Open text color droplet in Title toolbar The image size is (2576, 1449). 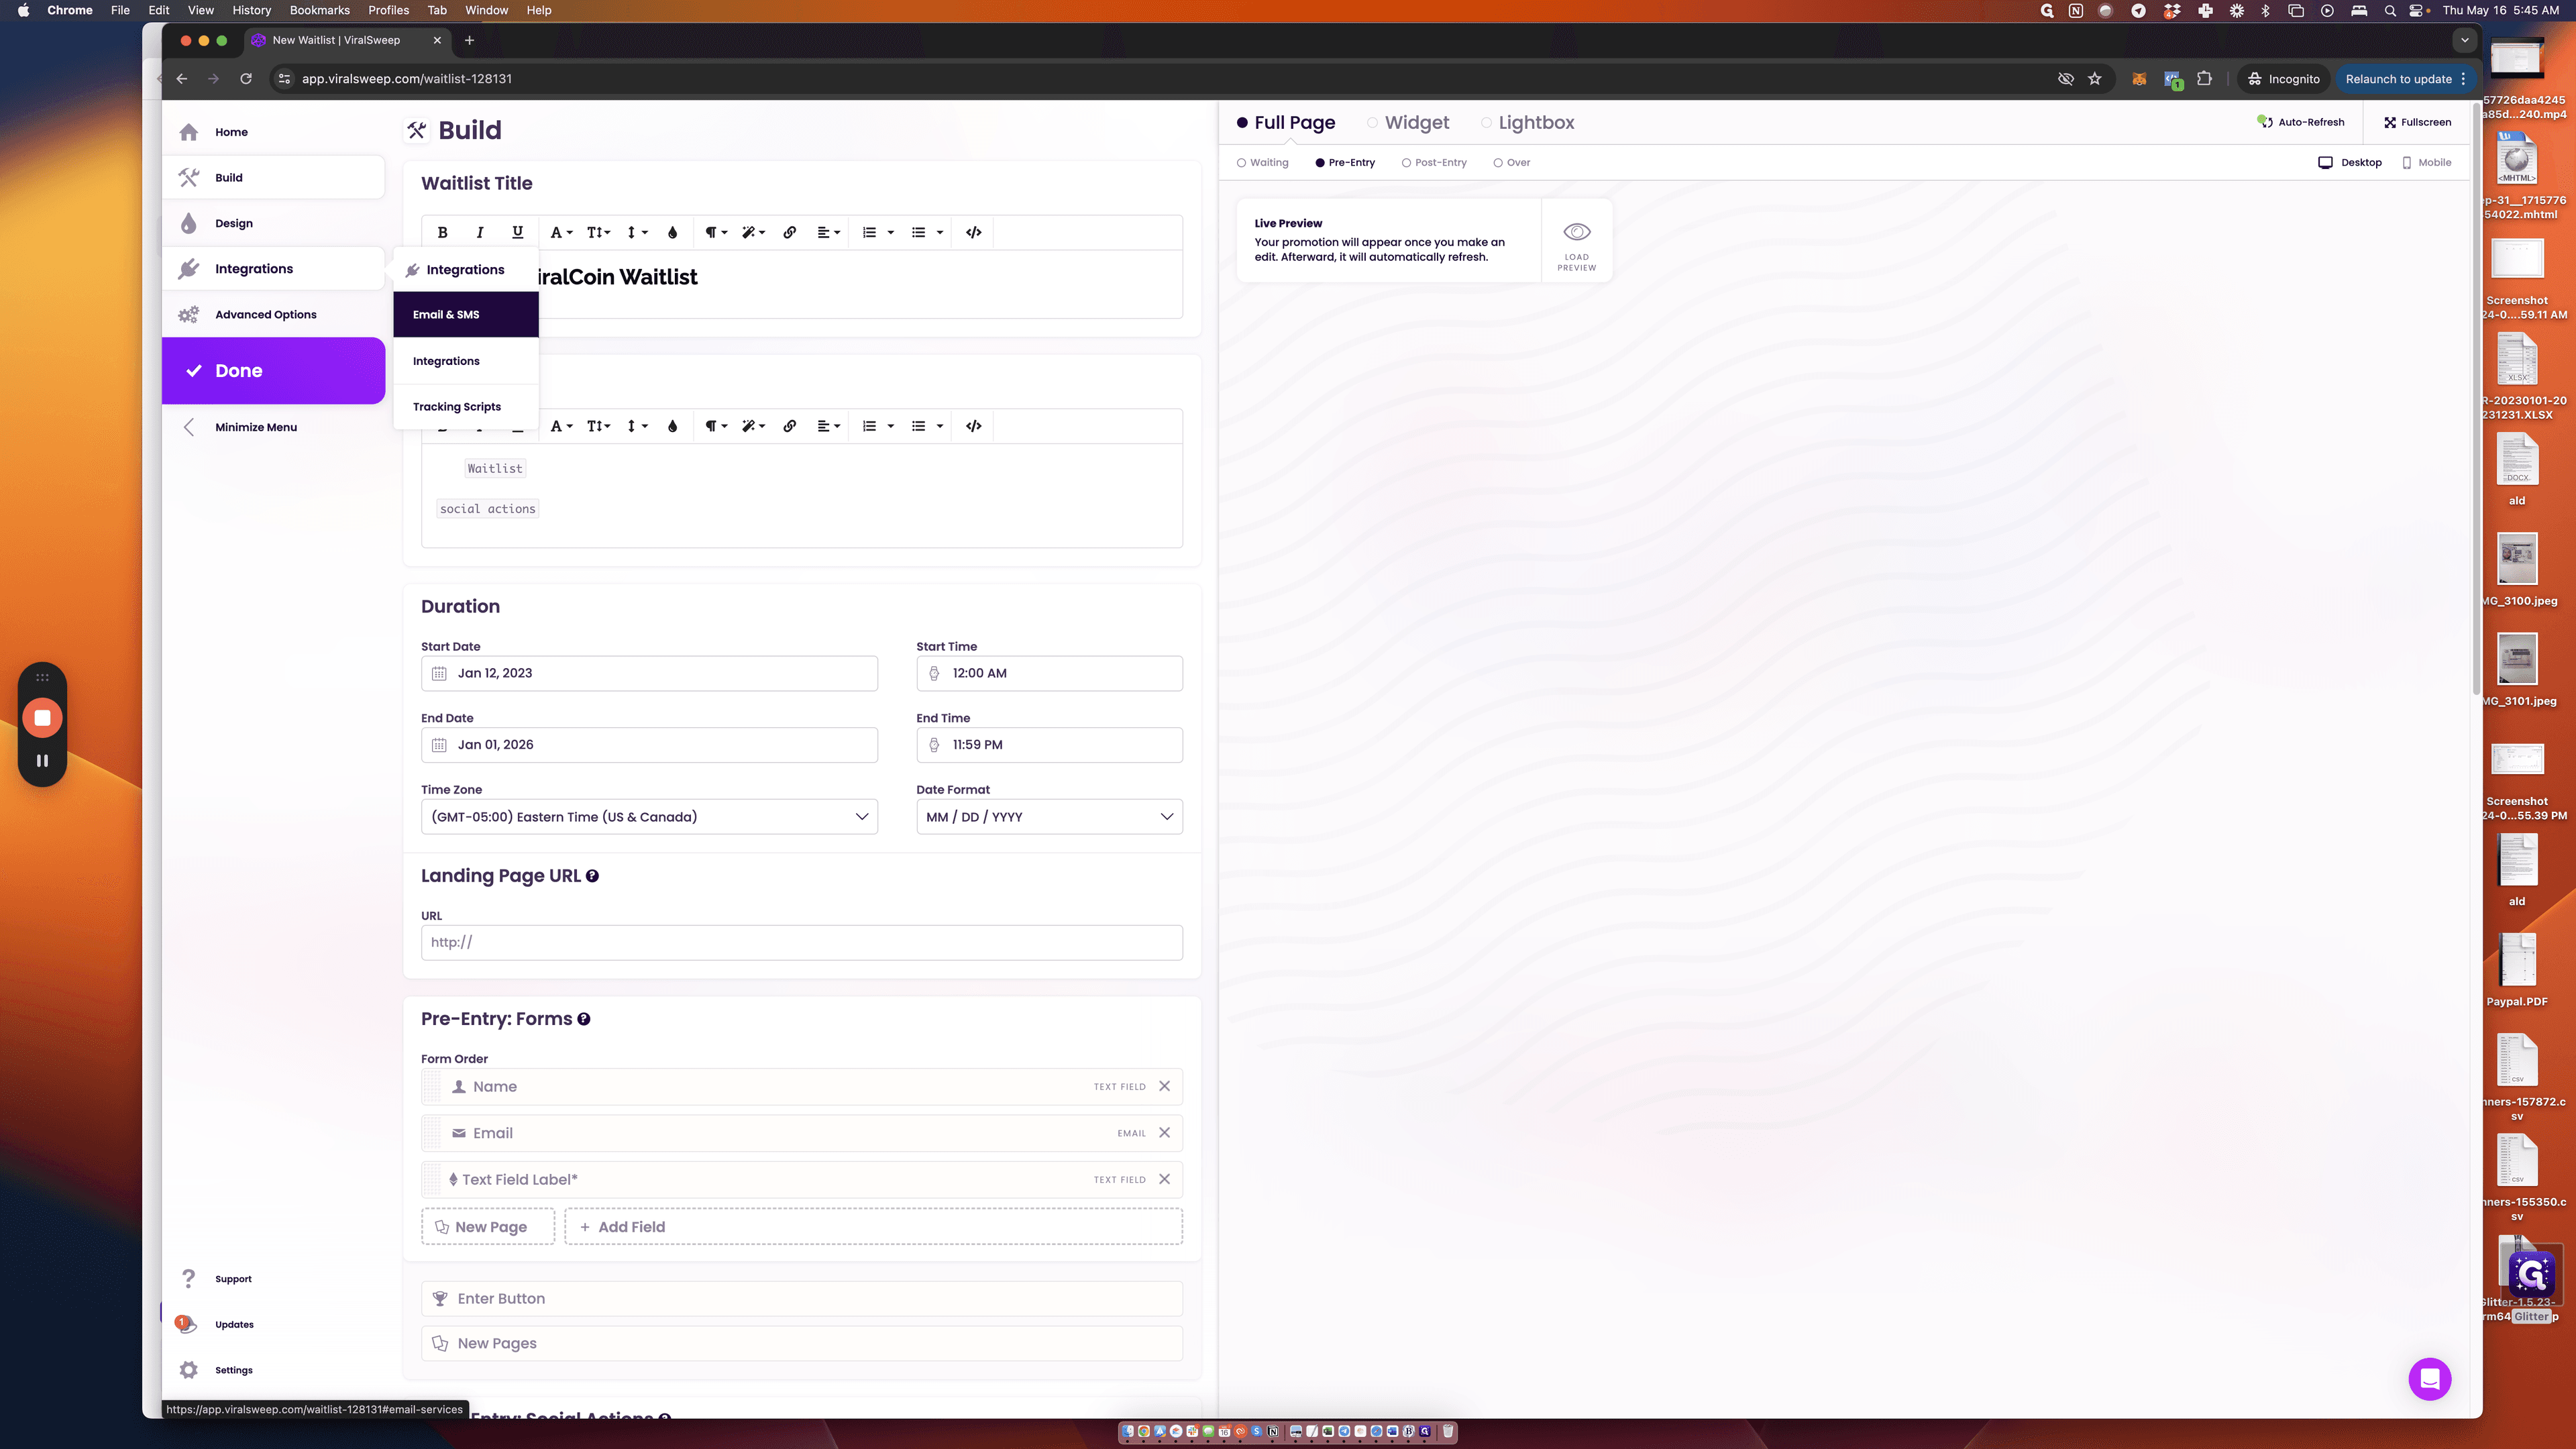point(672,232)
